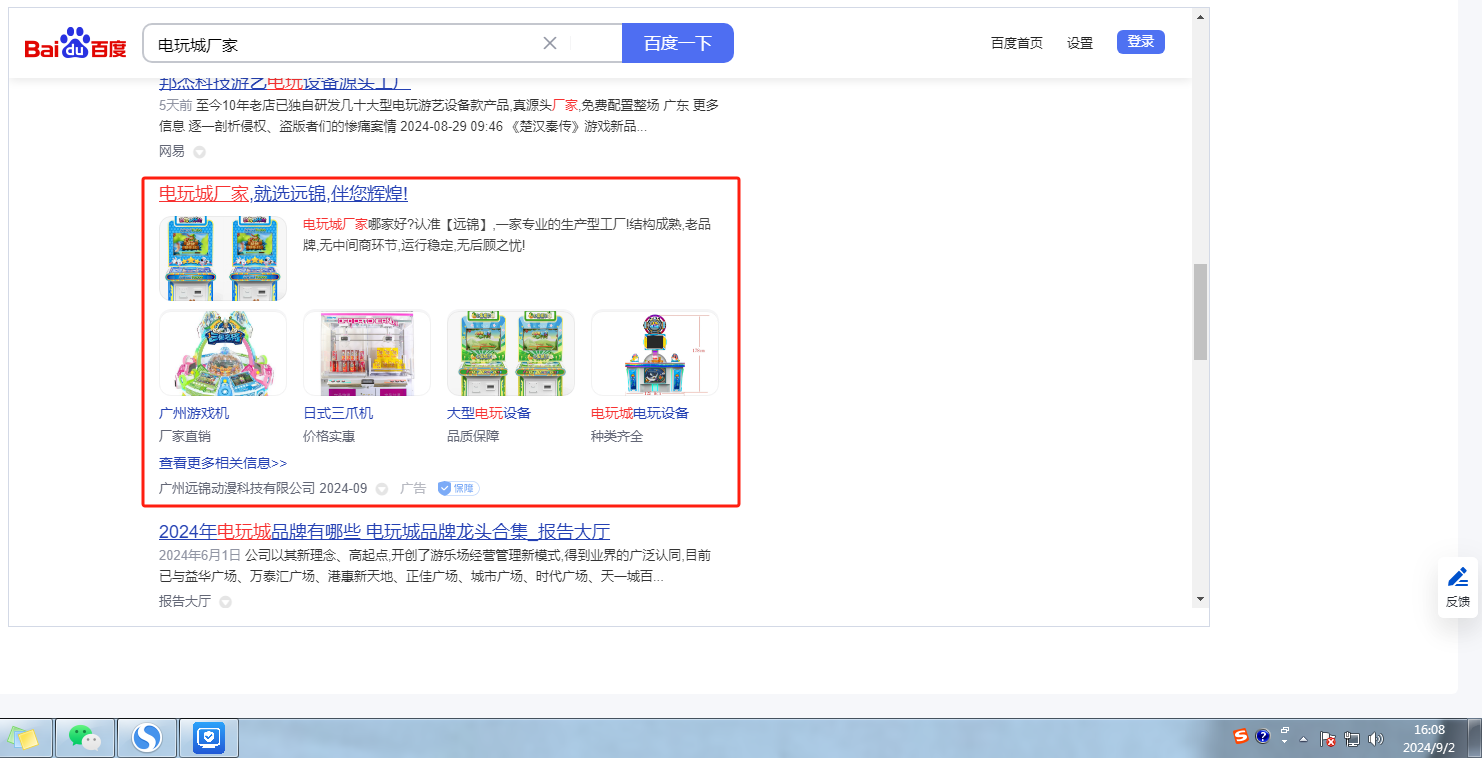Click the 电玩城电玩设备 link
The image size is (1482, 758).
coord(640,413)
